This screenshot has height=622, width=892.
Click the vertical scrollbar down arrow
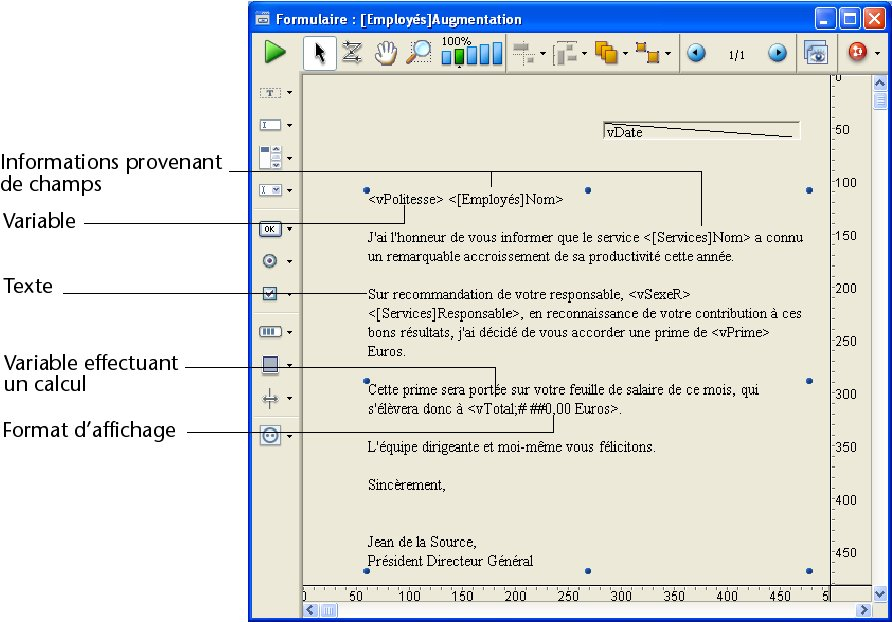coord(880,594)
